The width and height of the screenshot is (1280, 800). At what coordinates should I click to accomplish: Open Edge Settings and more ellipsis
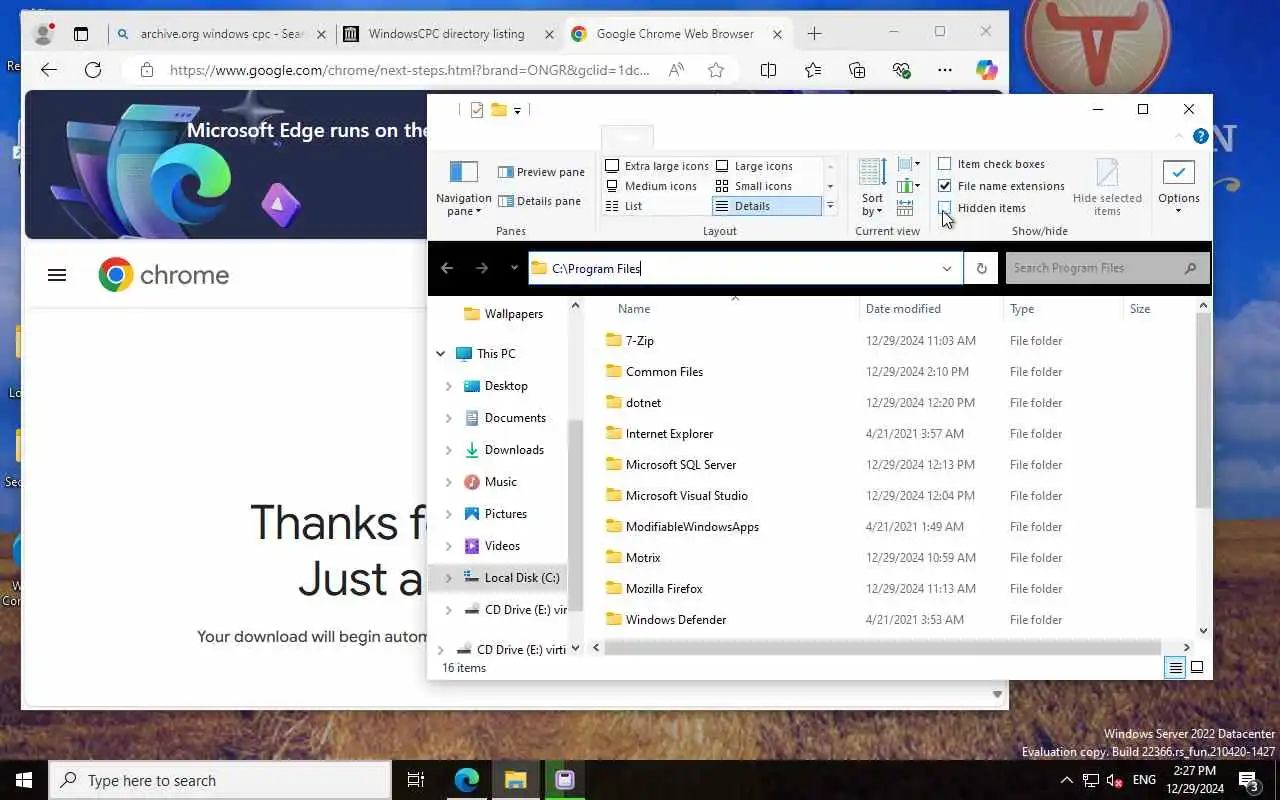click(x=945, y=70)
